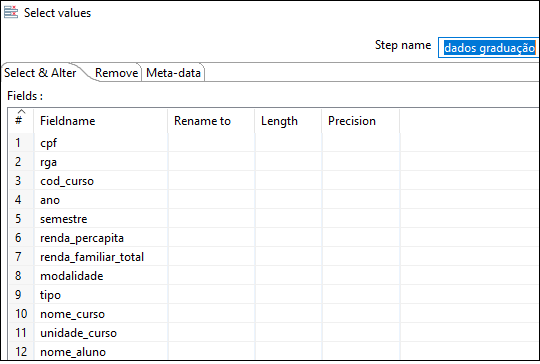Select the cpf field row
Viewport: 540px width, 364px height.
274,143
